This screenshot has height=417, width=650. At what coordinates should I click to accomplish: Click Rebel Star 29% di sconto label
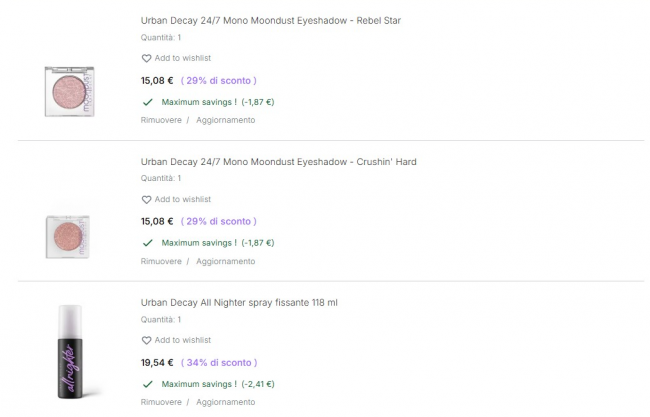point(219,81)
